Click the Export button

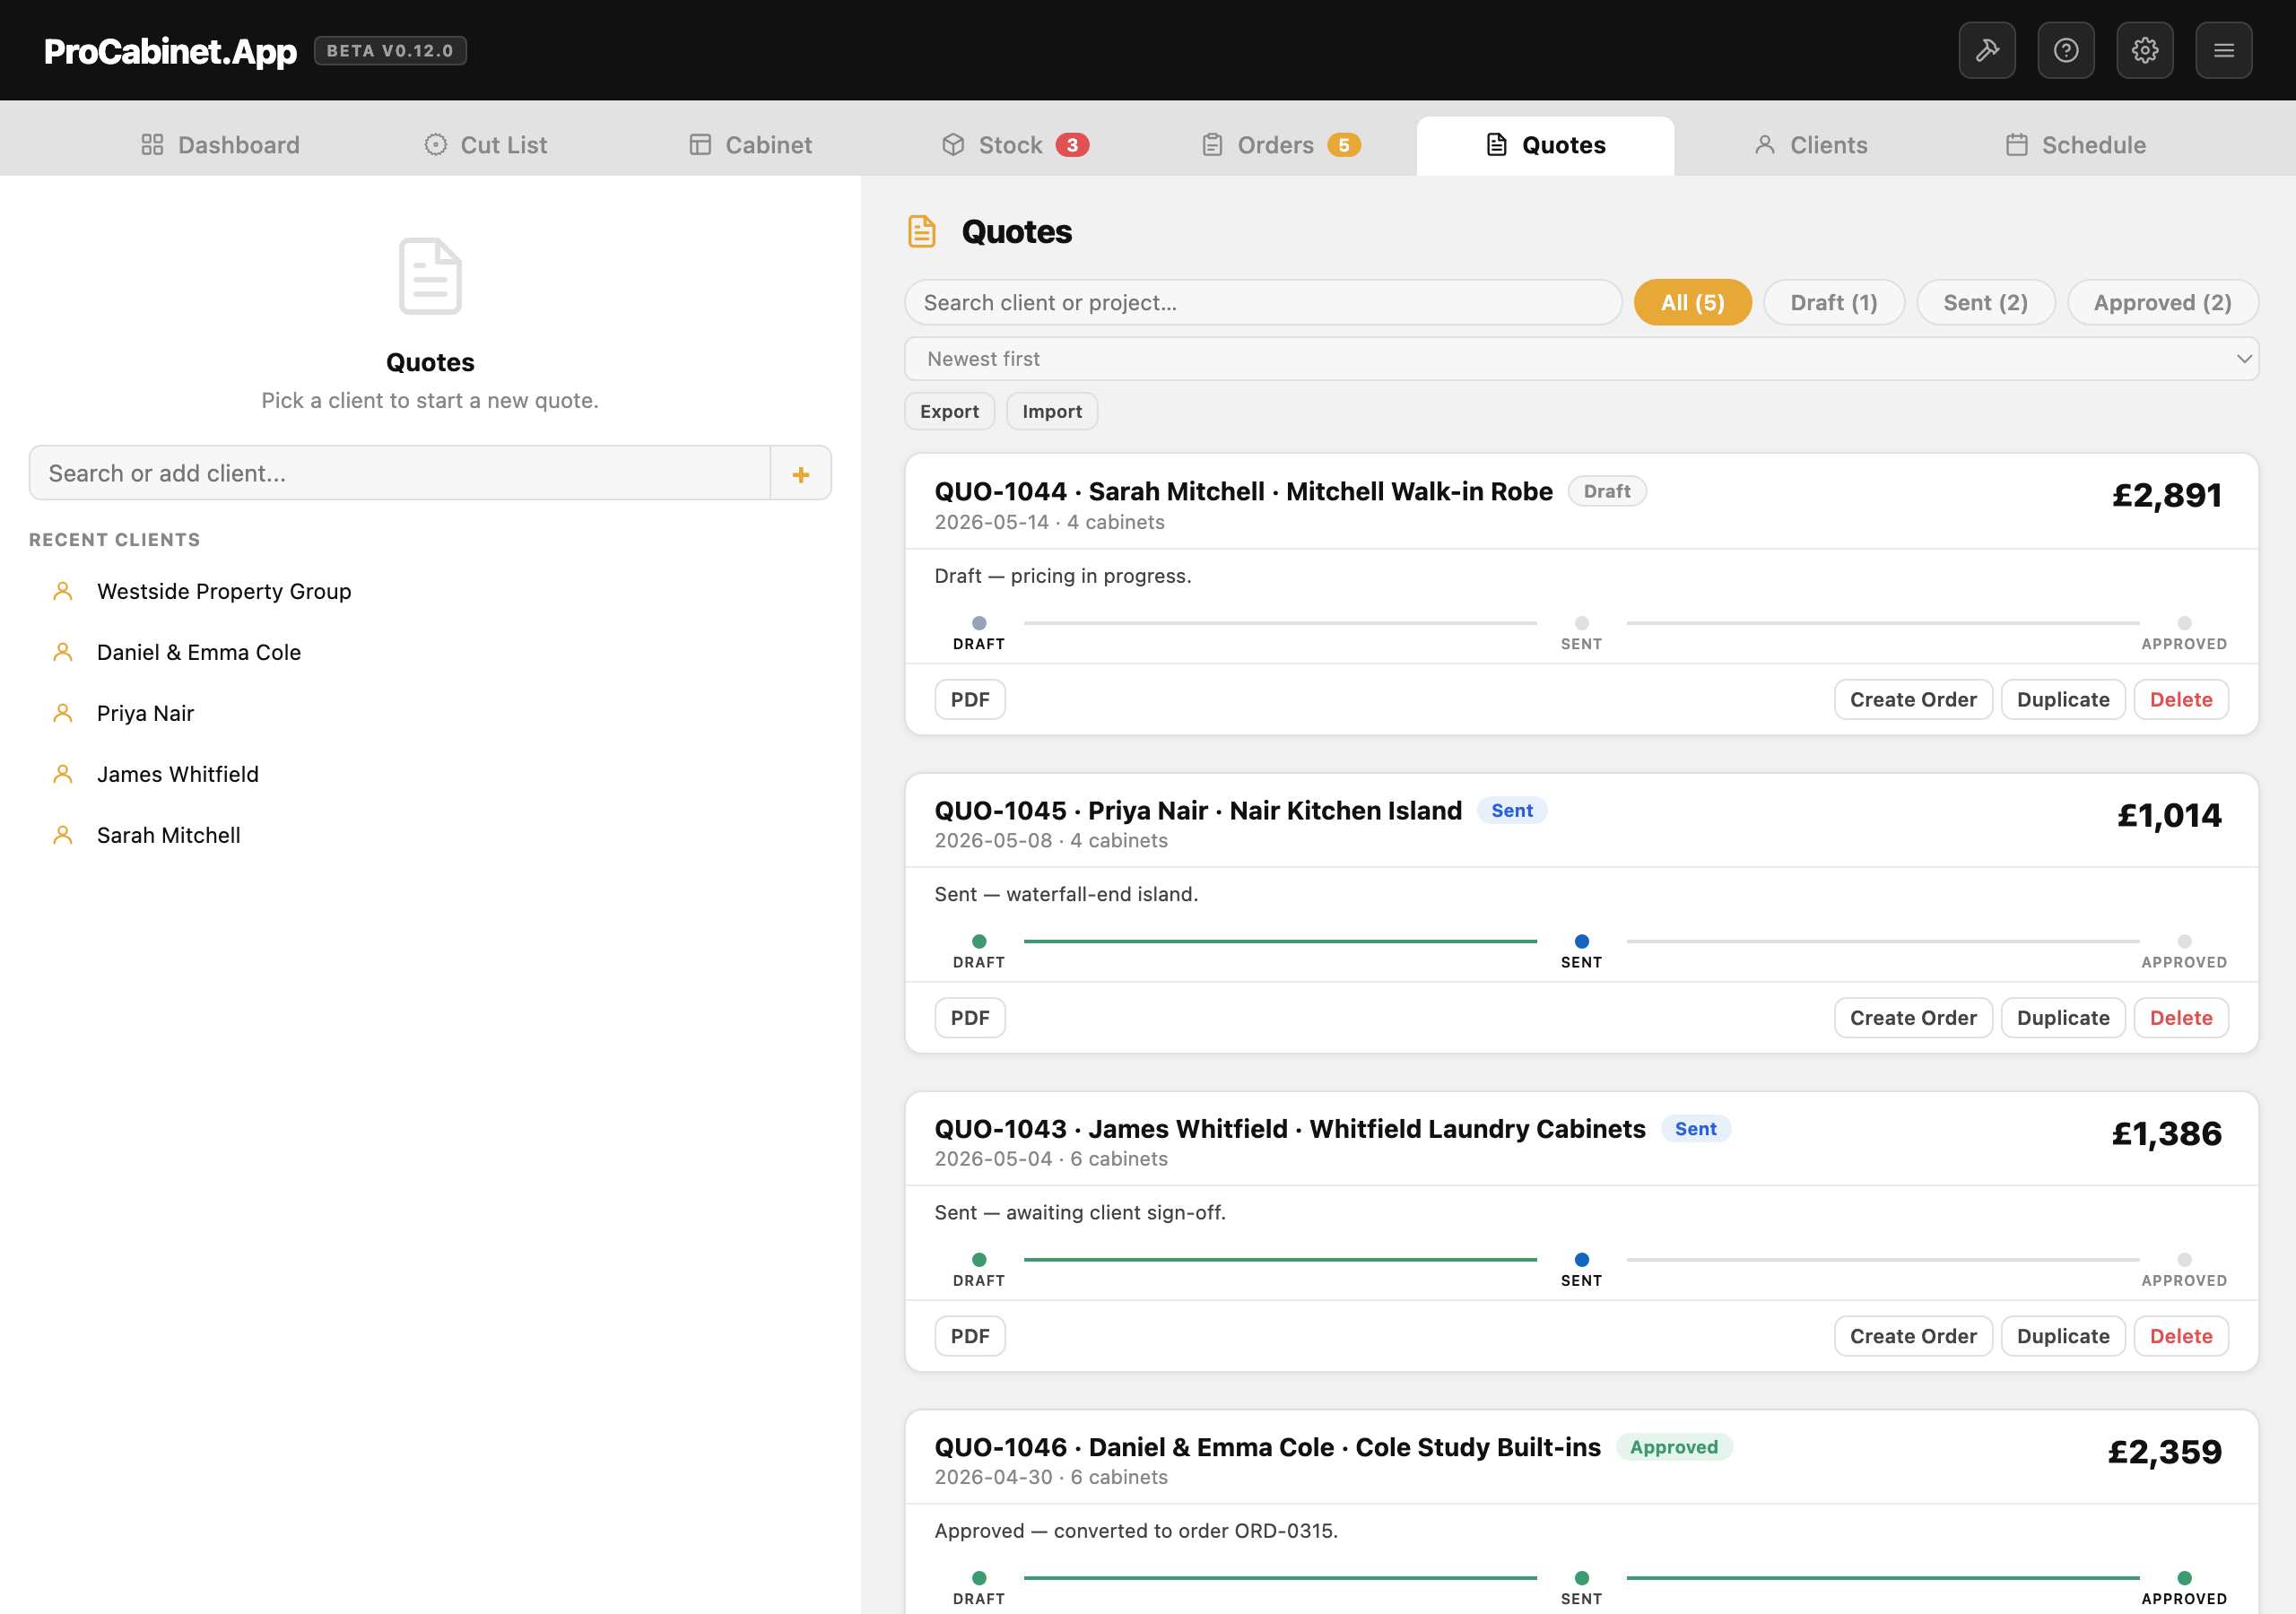(949, 411)
